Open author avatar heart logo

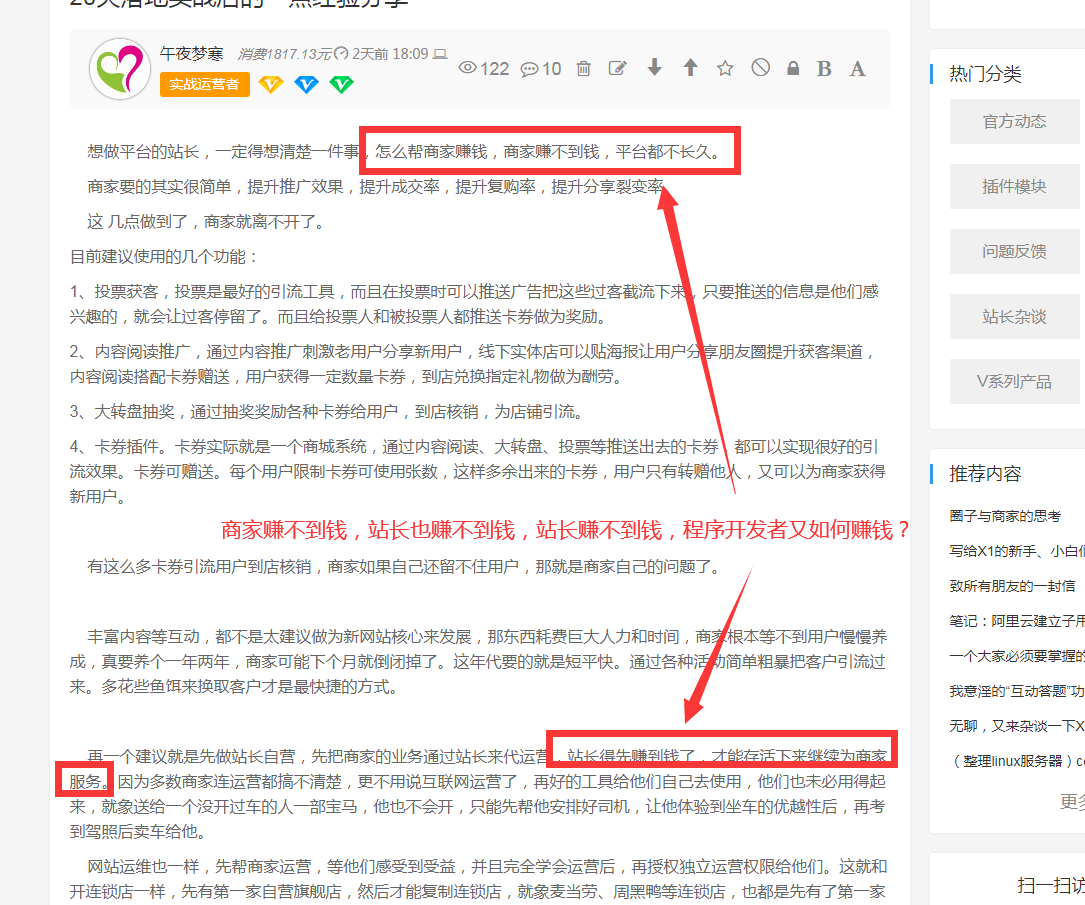[120, 69]
